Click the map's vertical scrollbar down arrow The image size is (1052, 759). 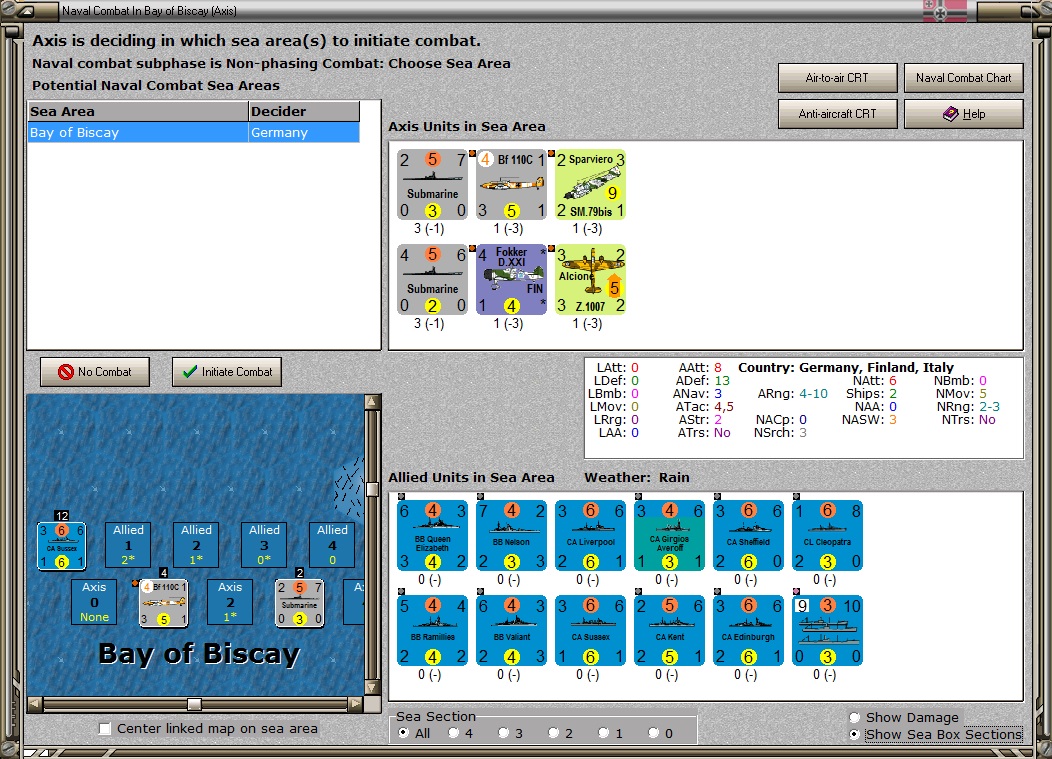point(372,687)
